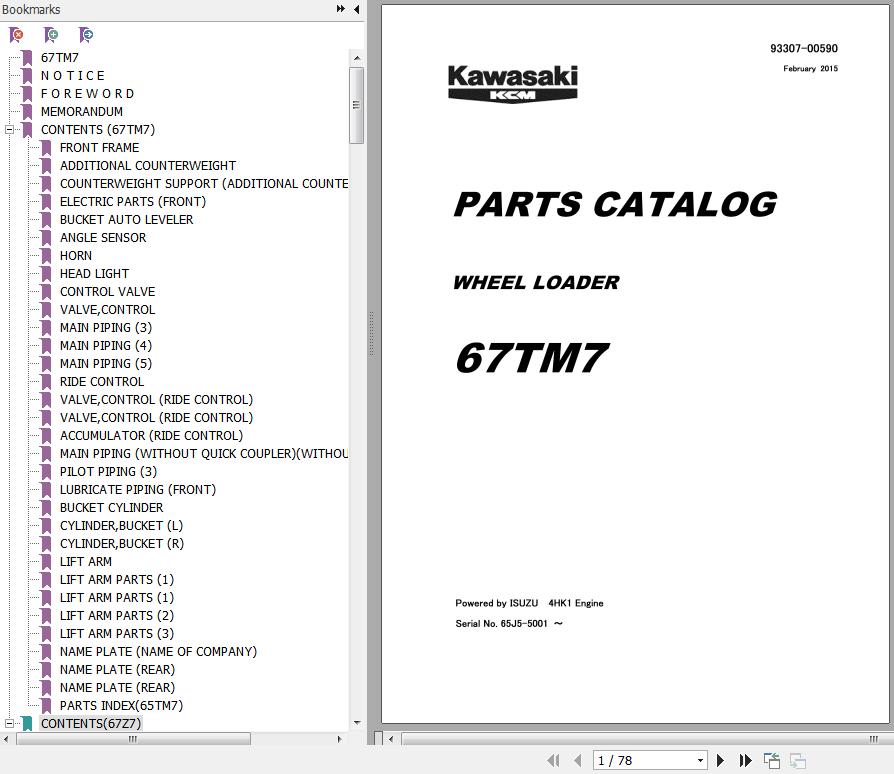Click the previous view icon beside the last-page button
Image resolution: width=894 pixels, height=774 pixels.
tap(771, 760)
